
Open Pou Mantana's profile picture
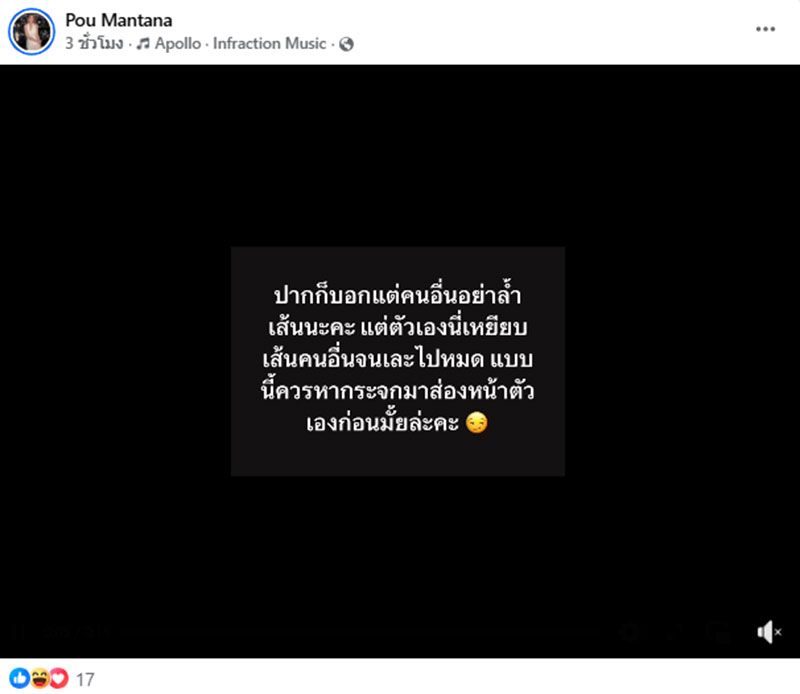click(32, 32)
